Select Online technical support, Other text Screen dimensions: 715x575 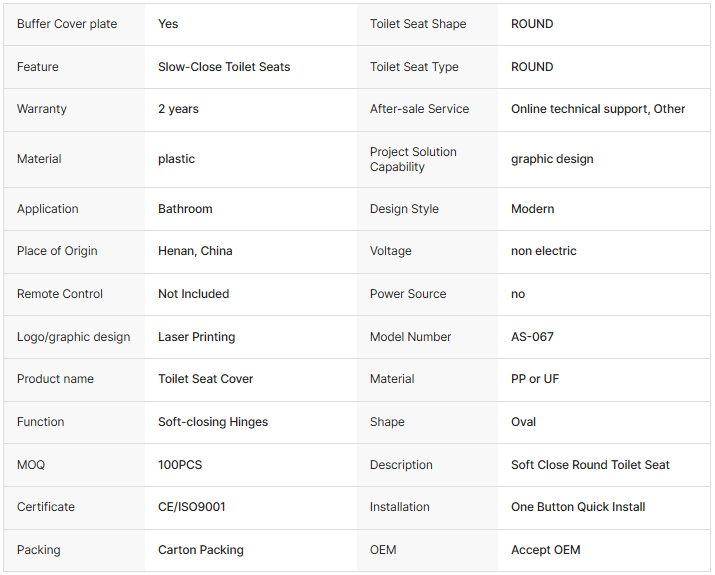click(x=598, y=109)
